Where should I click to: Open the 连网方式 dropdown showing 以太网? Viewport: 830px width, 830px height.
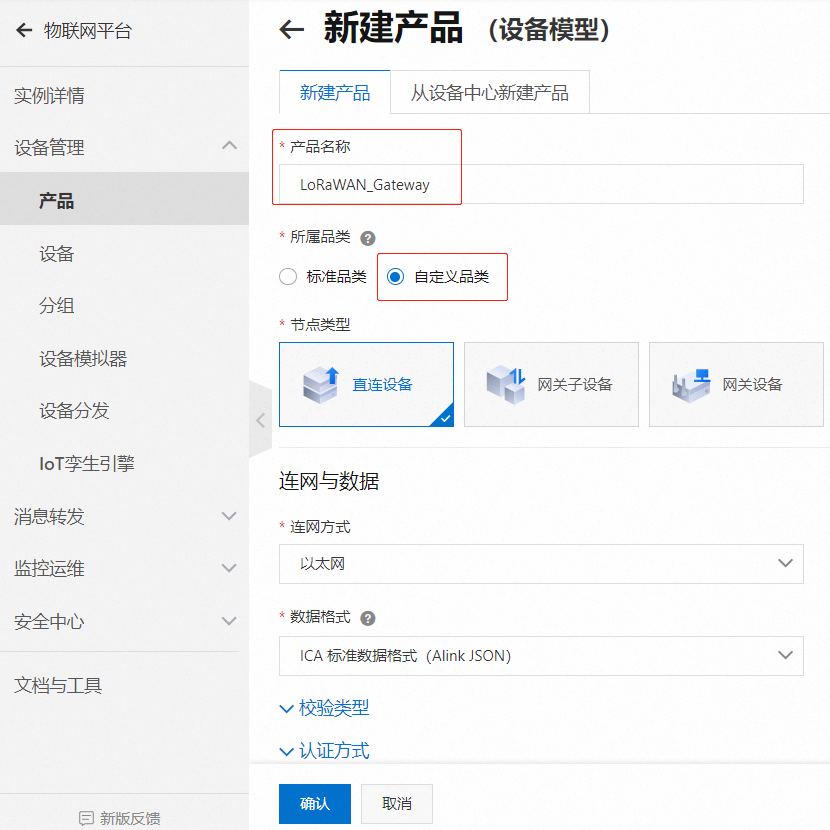(541, 564)
